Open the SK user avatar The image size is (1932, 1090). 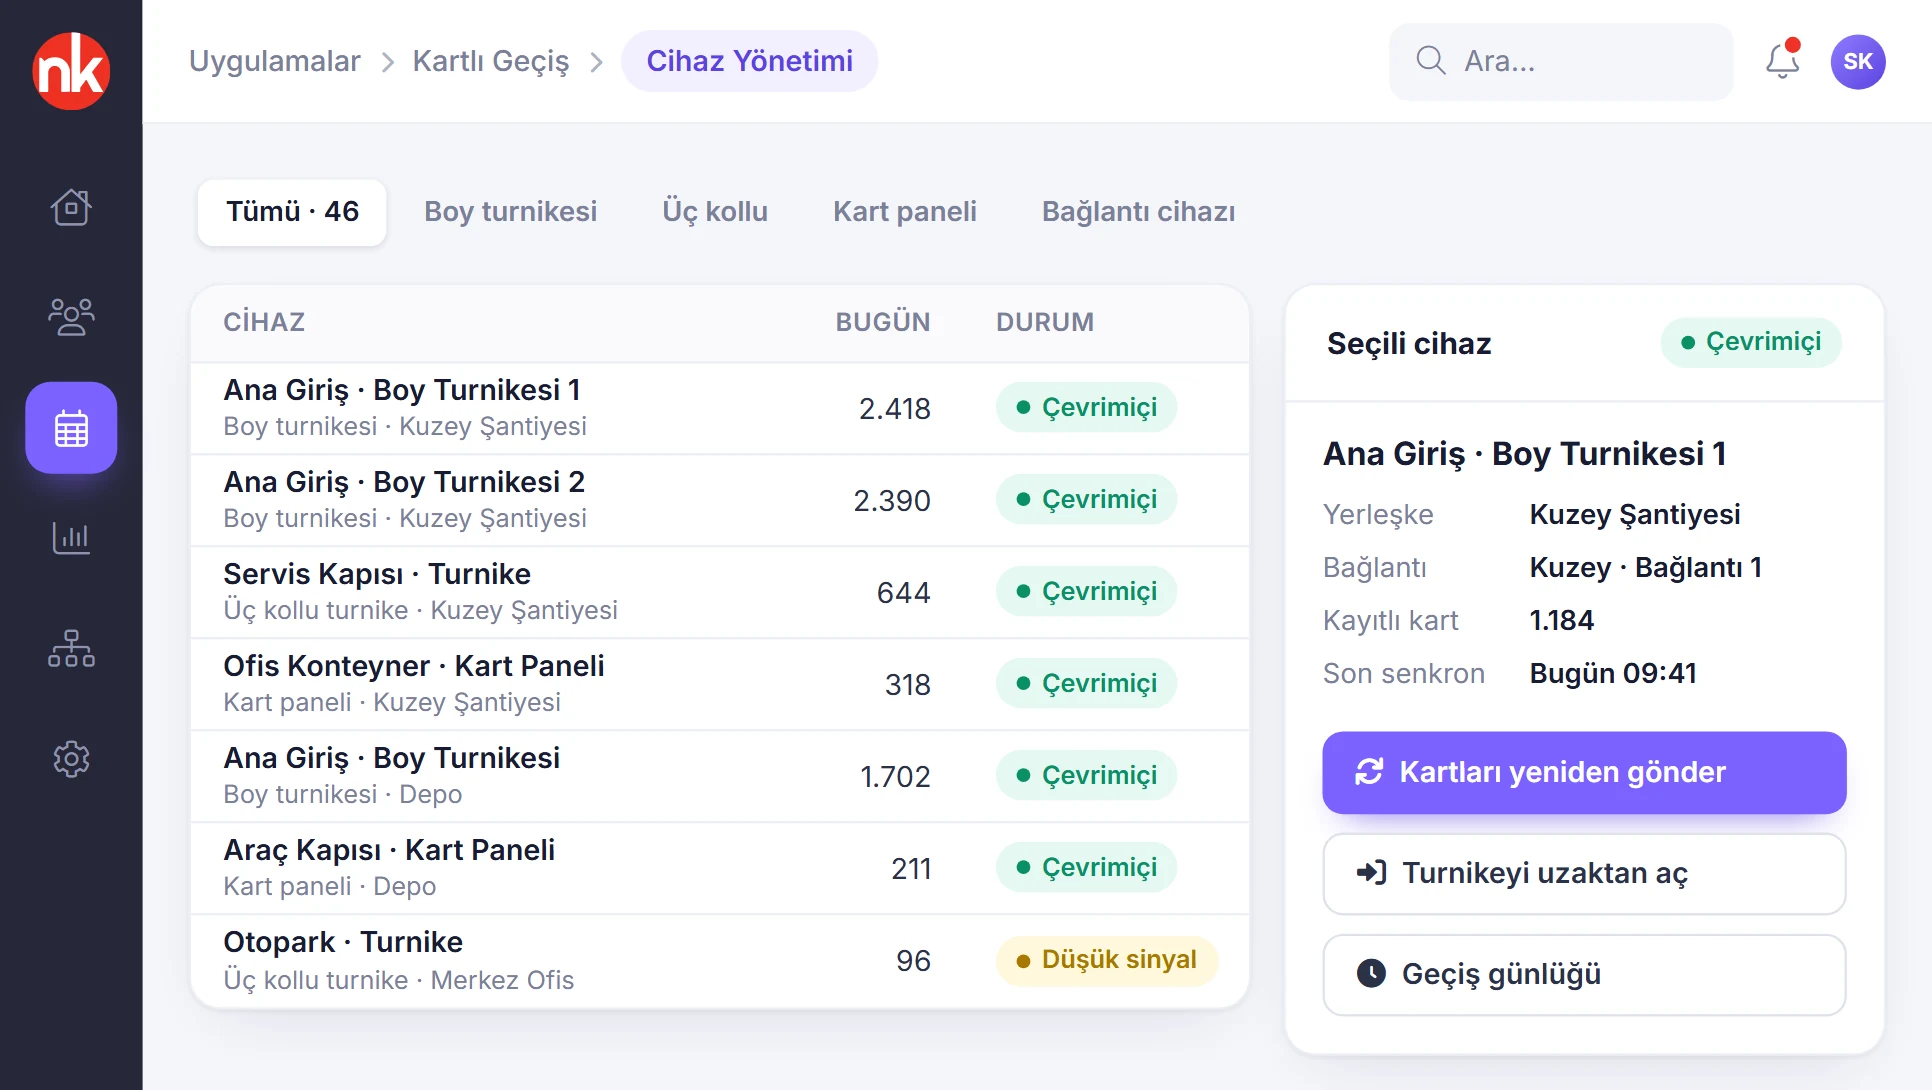click(x=1858, y=62)
